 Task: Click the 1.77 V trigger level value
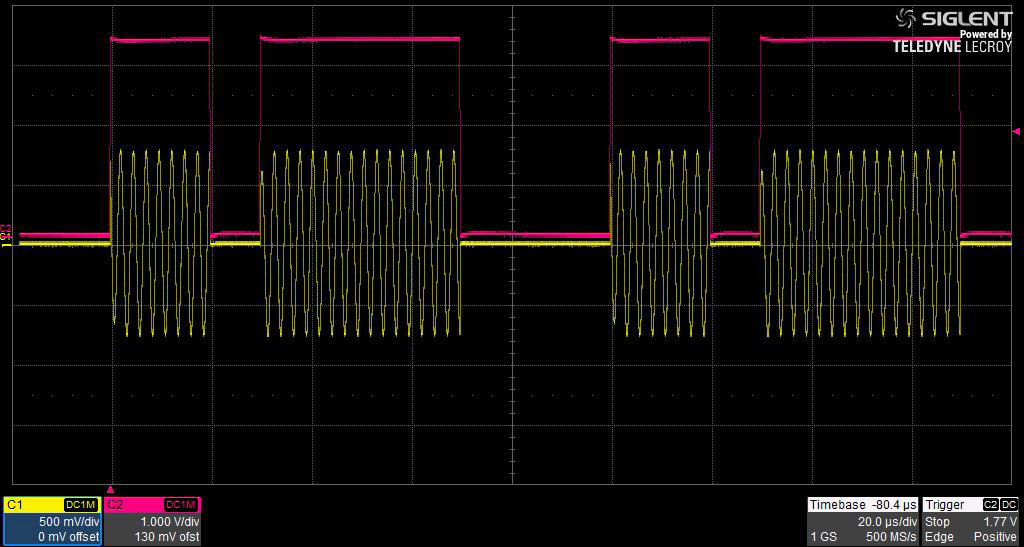click(x=999, y=522)
